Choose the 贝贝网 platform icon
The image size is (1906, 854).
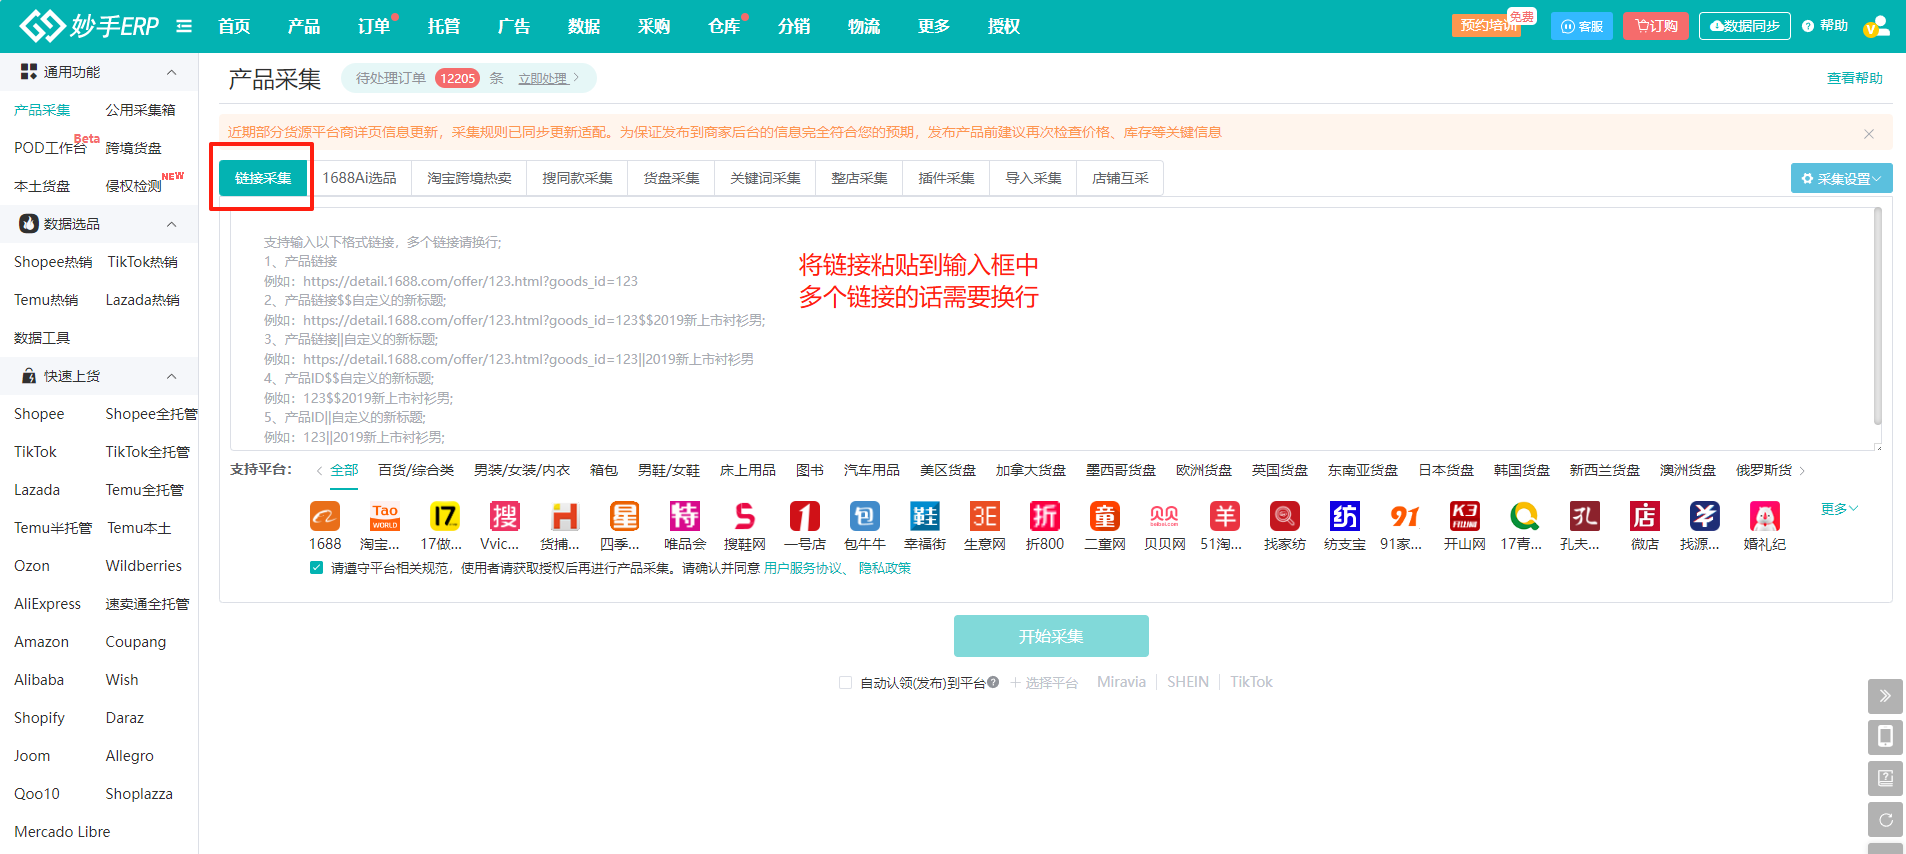click(x=1165, y=516)
